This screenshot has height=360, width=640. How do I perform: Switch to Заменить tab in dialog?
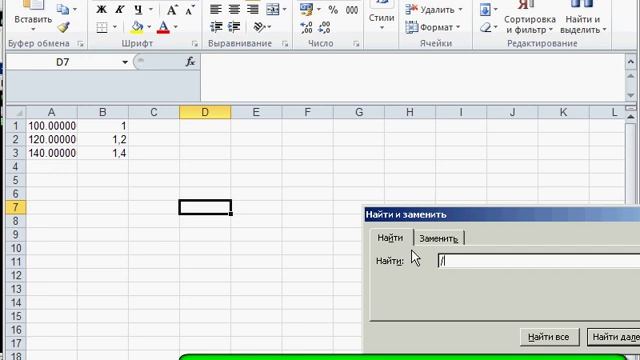click(x=439, y=238)
